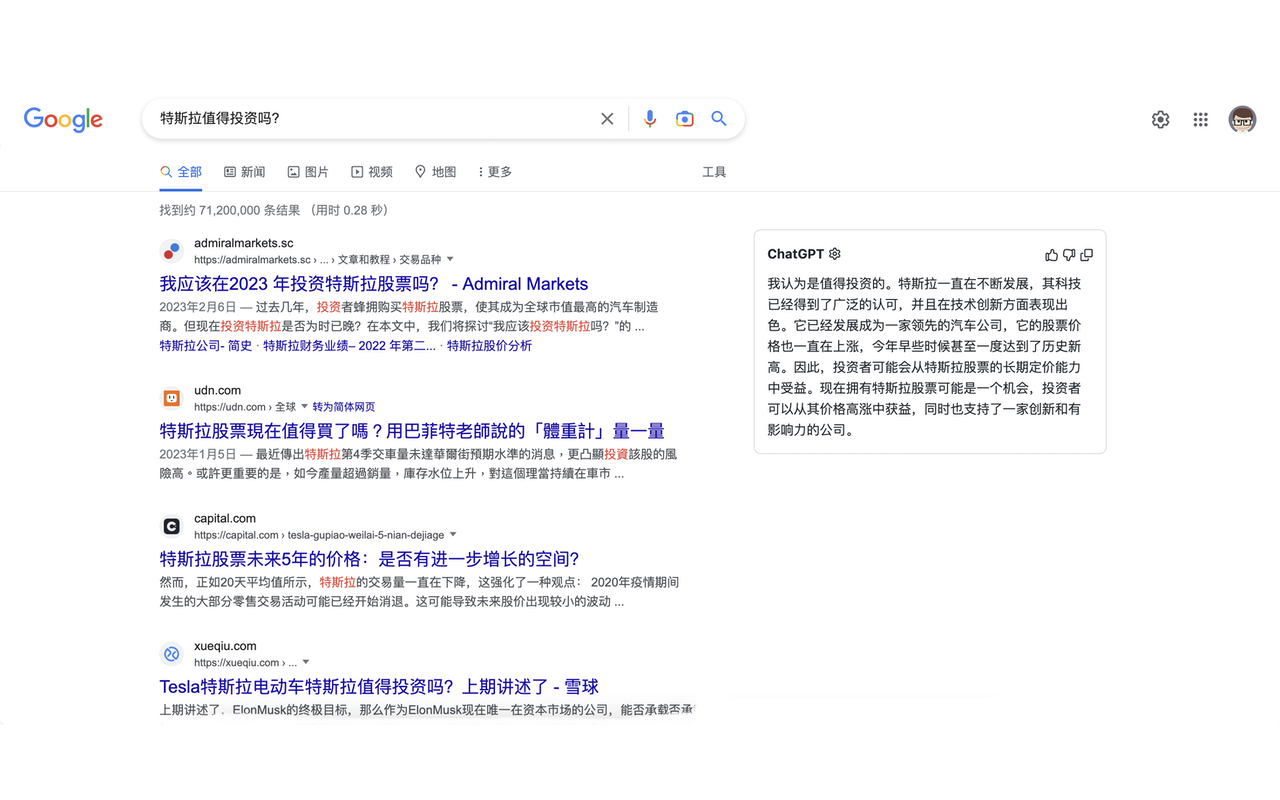The height and width of the screenshot is (800, 1280).
Task: Click the ChatGPT panel heading
Action: 796,254
